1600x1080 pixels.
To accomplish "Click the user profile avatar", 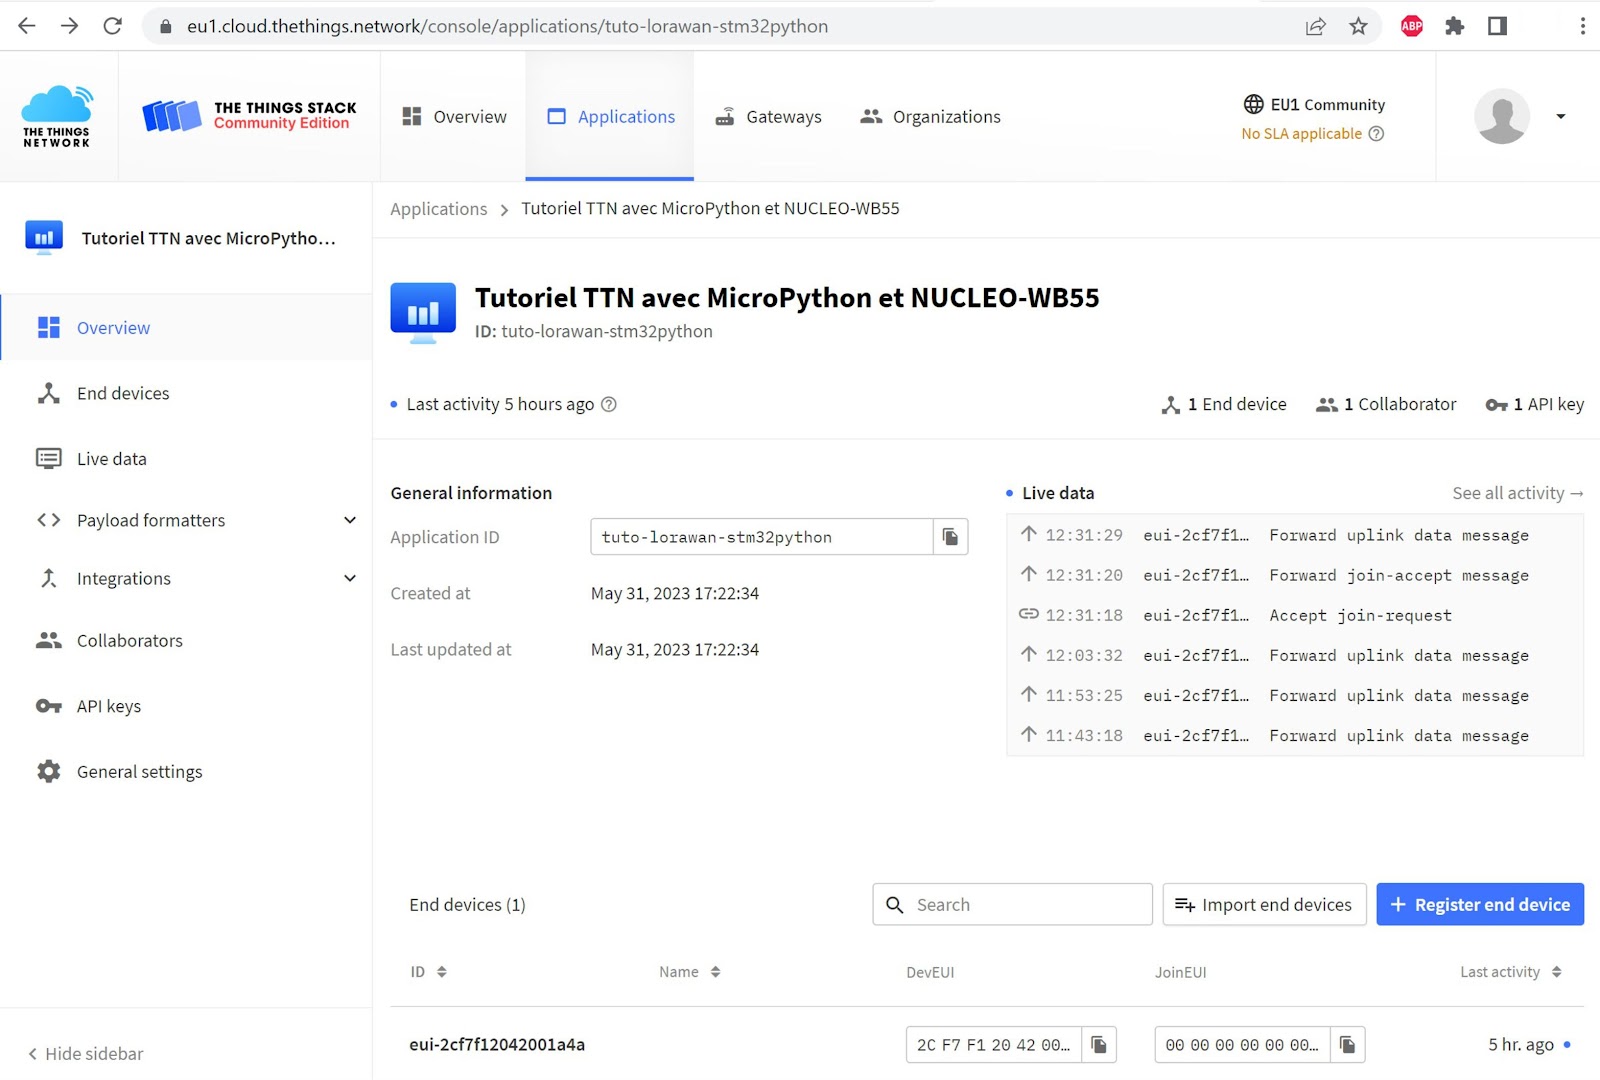I will 1502,116.
